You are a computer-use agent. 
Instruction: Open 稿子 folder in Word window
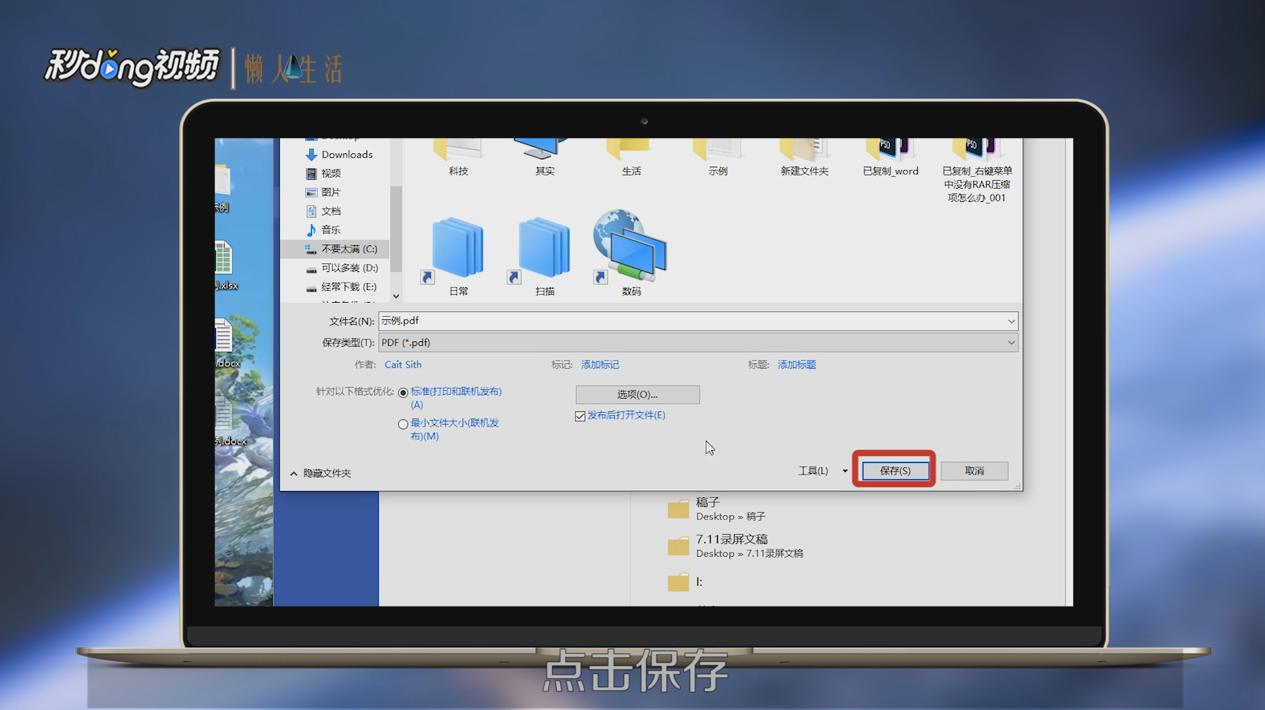point(717,509)
